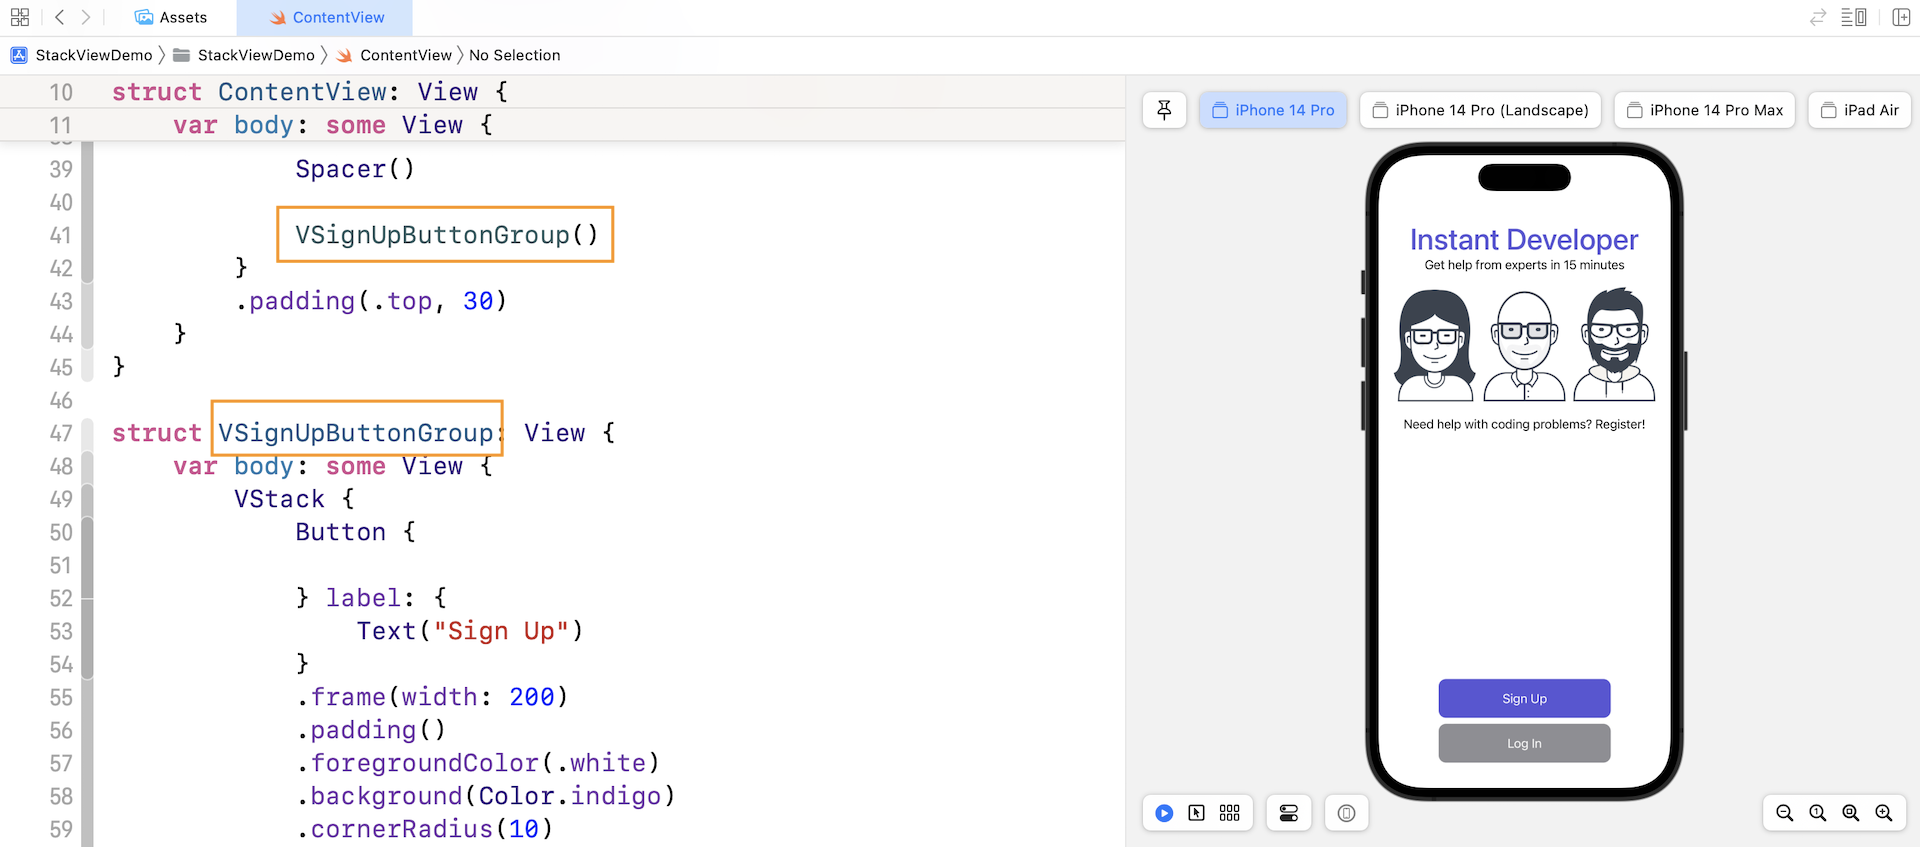Click the .background(Color.indigo) modifier
This screenshot has height=847, width=1920.
pyautogui.click(x=486, y=796)
